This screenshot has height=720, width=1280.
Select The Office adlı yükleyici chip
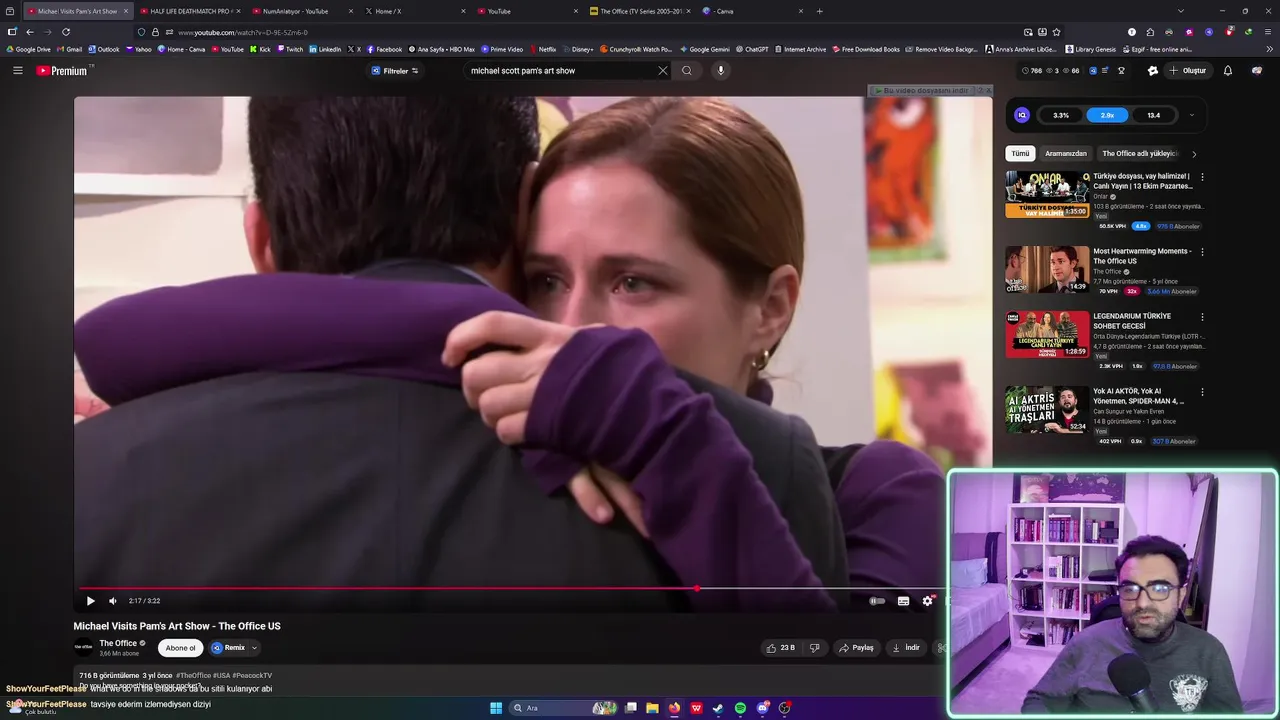pyautogui.click(x=1139, y=154)
